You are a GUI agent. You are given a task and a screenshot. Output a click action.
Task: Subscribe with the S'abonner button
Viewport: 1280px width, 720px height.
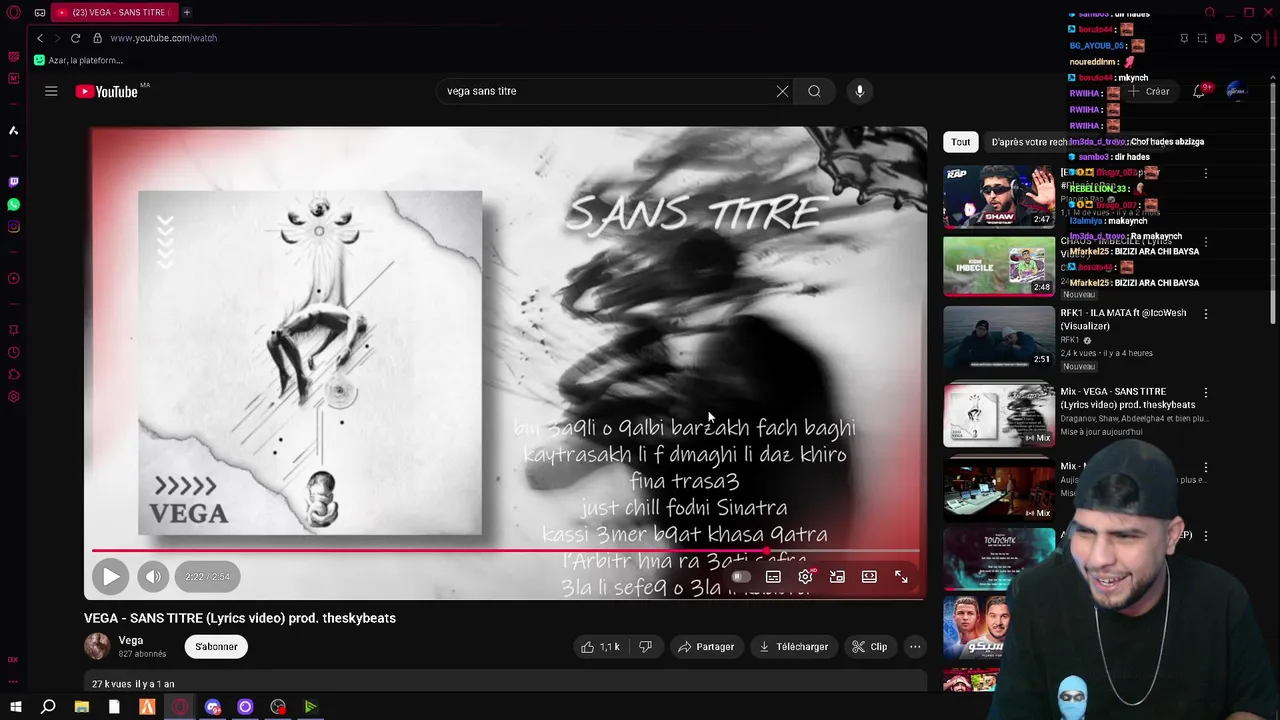click(x=216, y=647)
